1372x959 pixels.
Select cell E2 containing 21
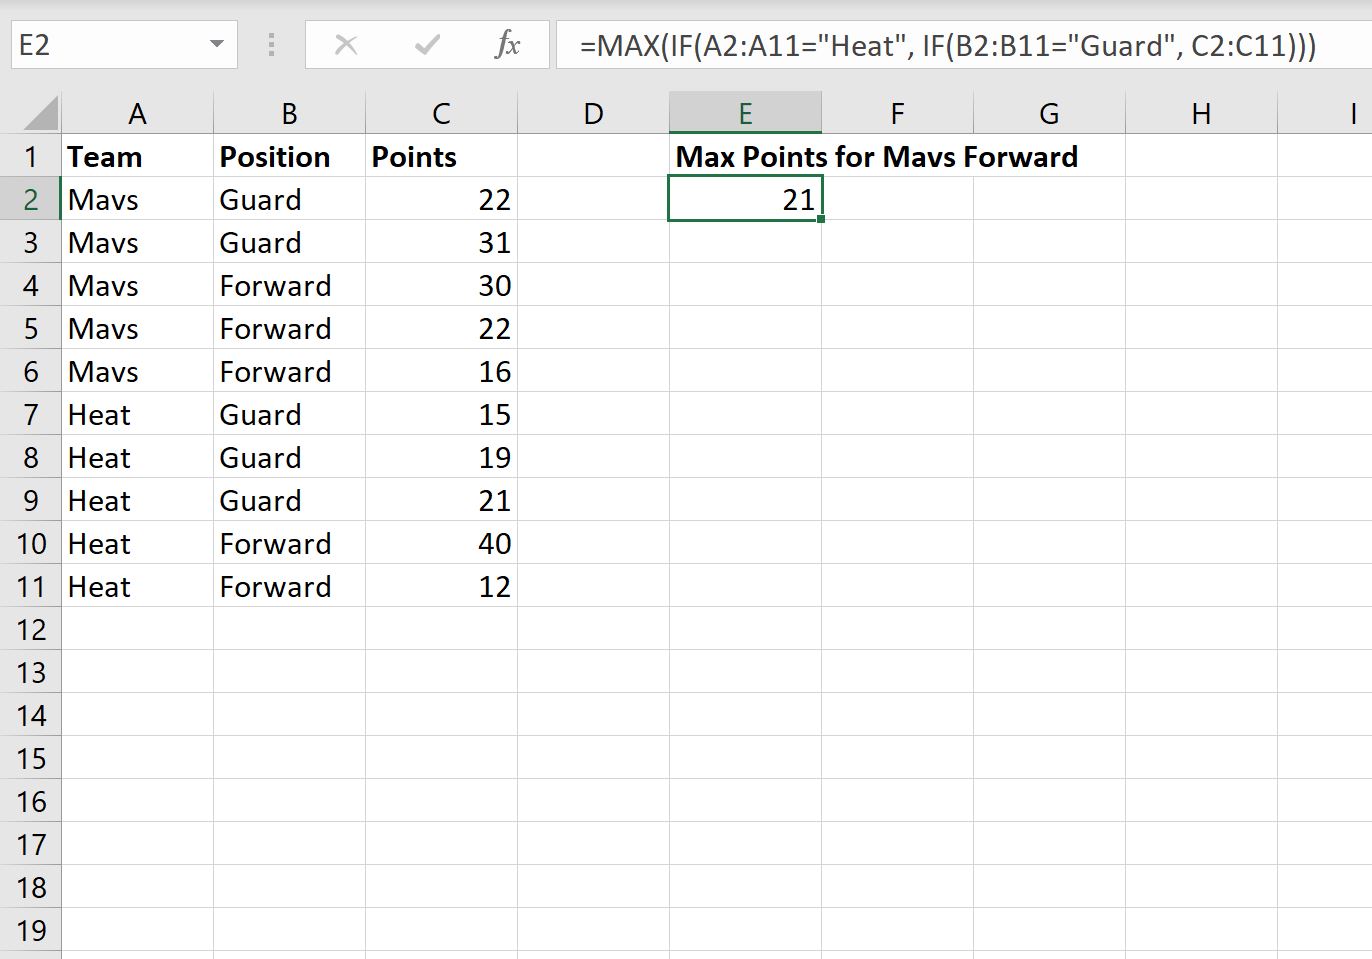click(745, 200)
